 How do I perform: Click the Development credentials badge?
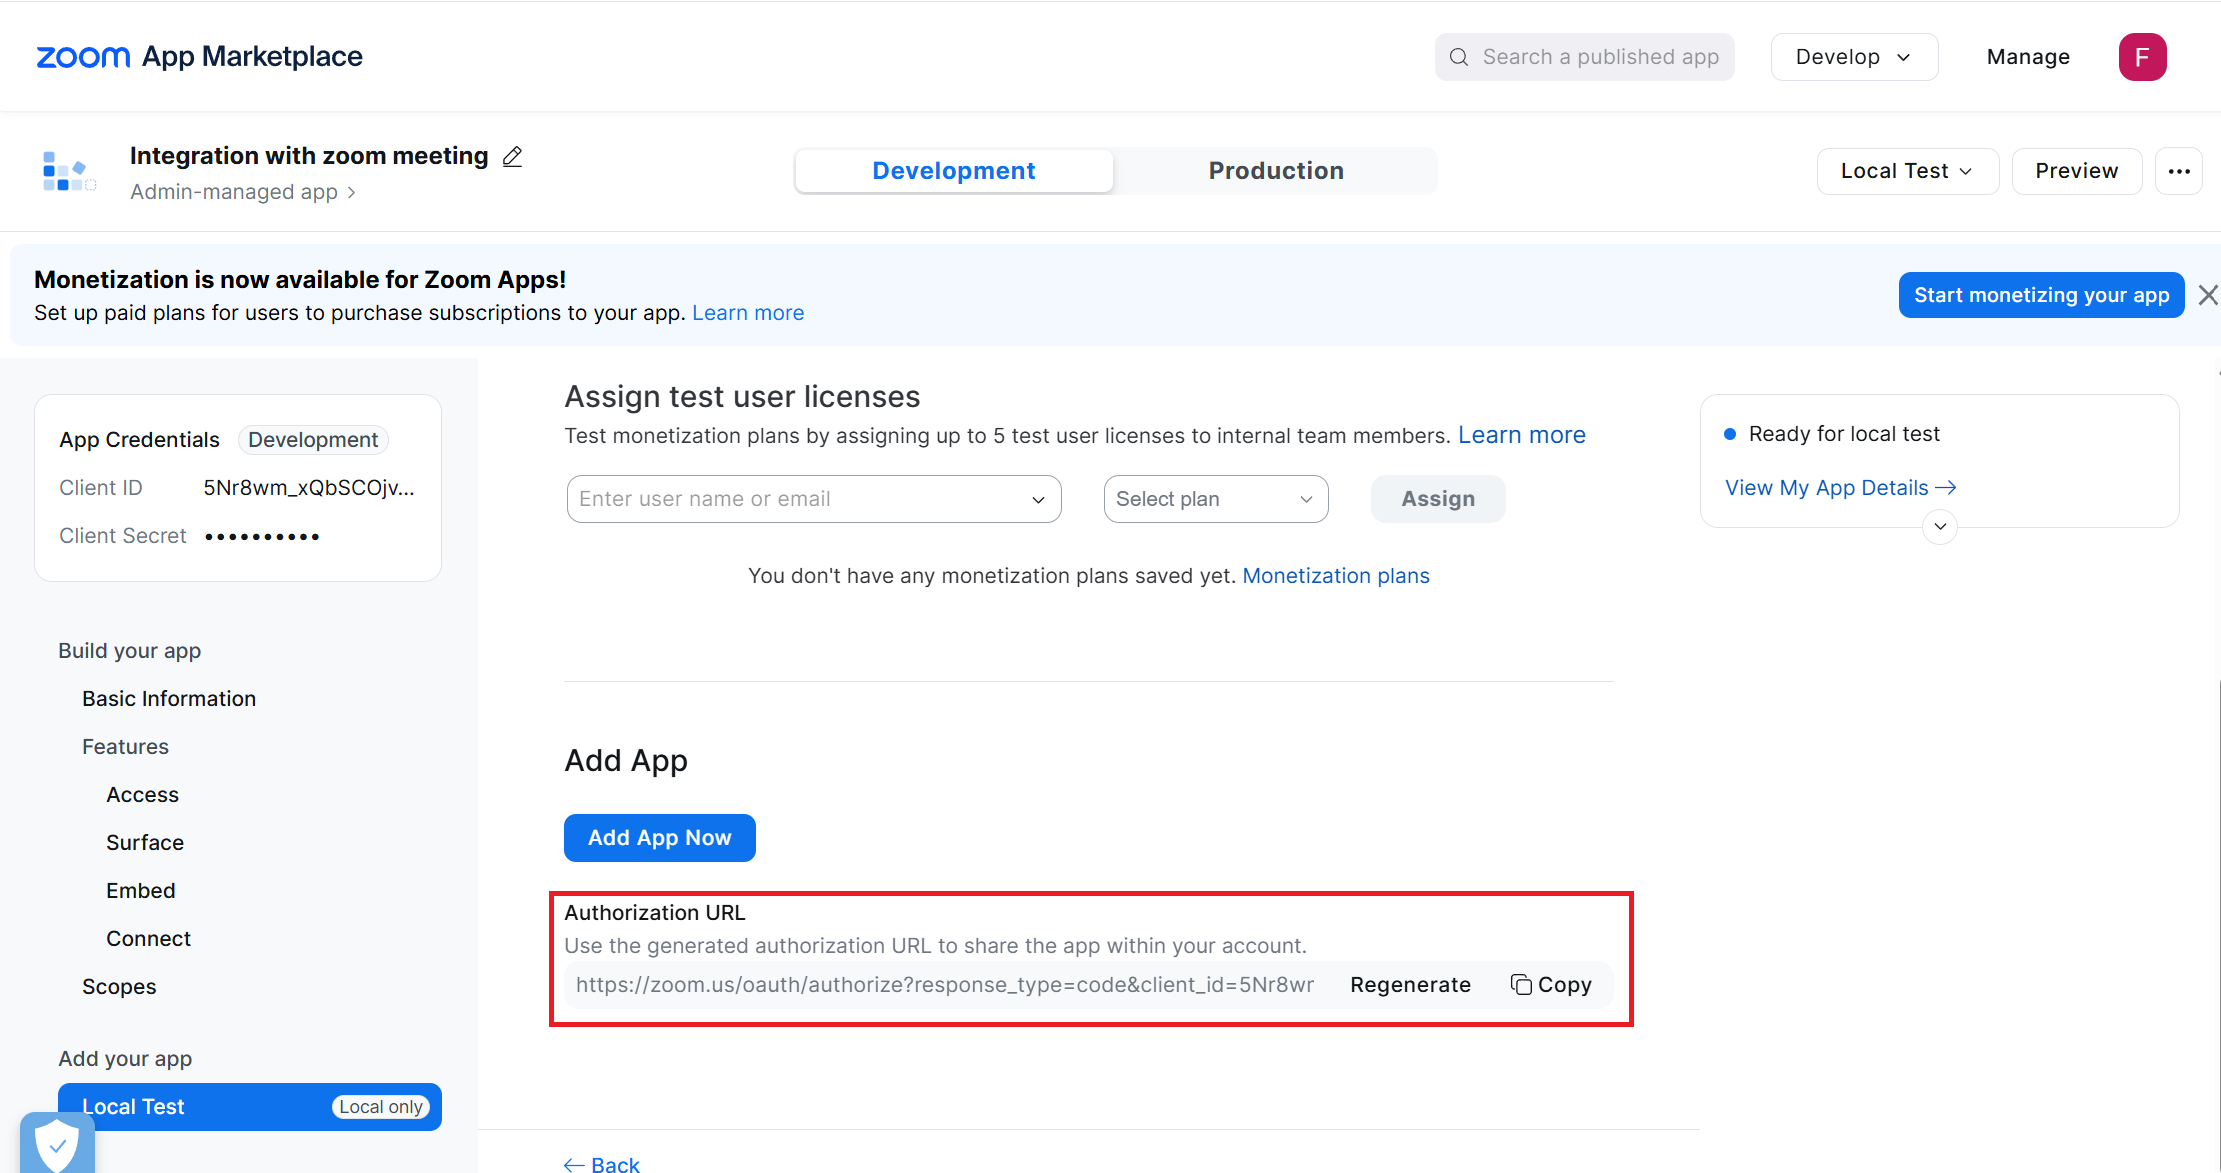(x=313, y=440)
